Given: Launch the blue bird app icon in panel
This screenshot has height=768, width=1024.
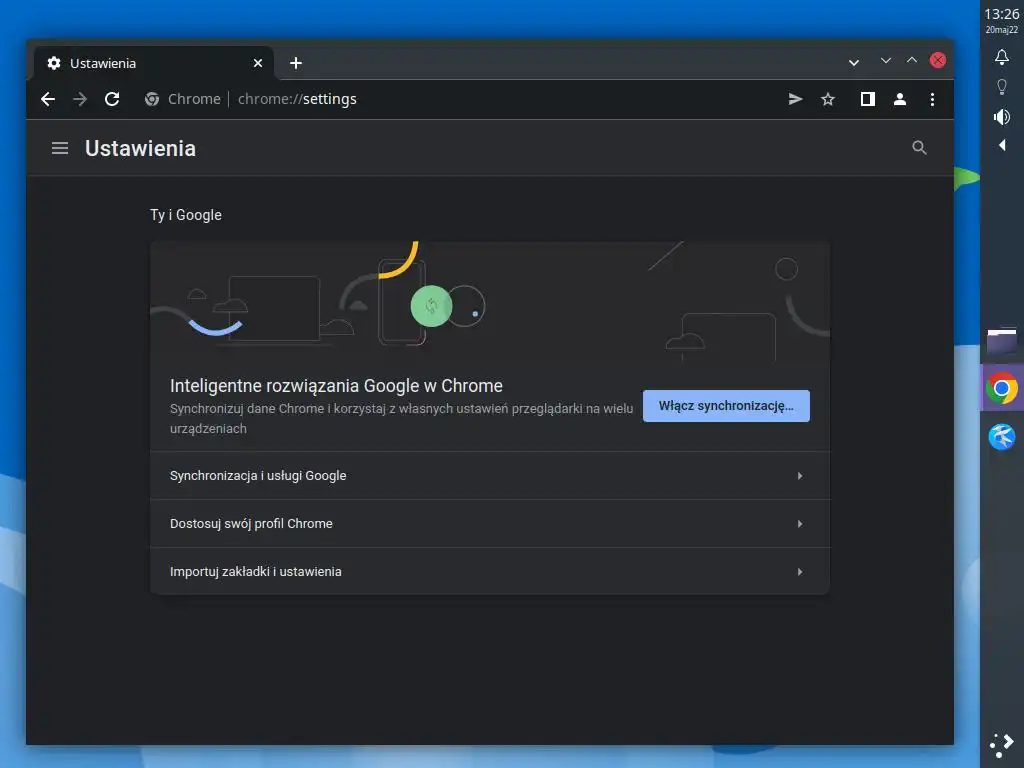Looking at the screenshot, I should [1002, 438].
